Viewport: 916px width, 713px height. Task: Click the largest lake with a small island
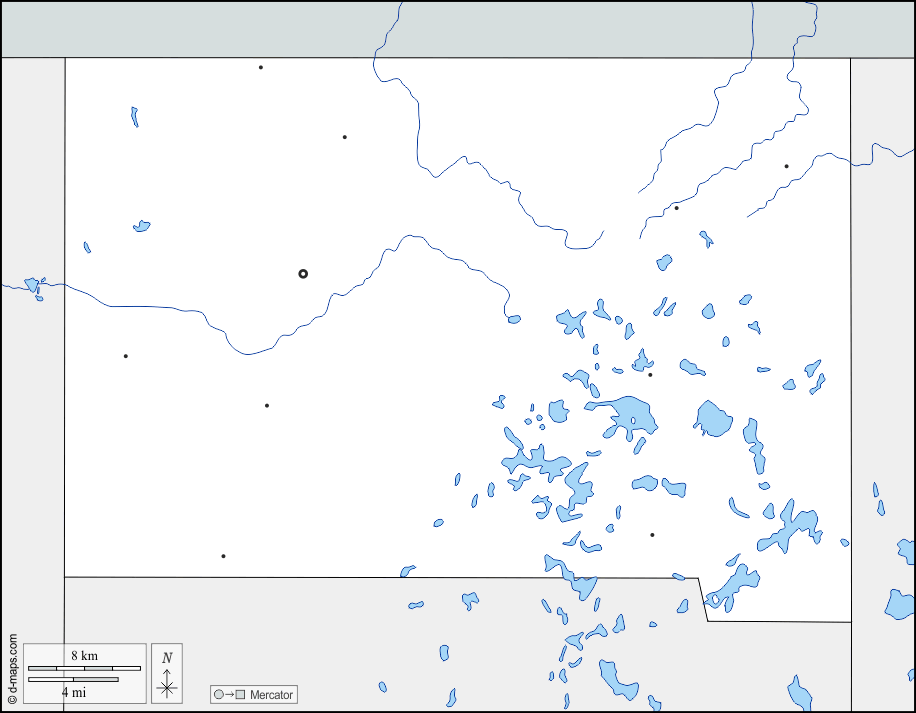pyautogui.click(x=627, y=415)
